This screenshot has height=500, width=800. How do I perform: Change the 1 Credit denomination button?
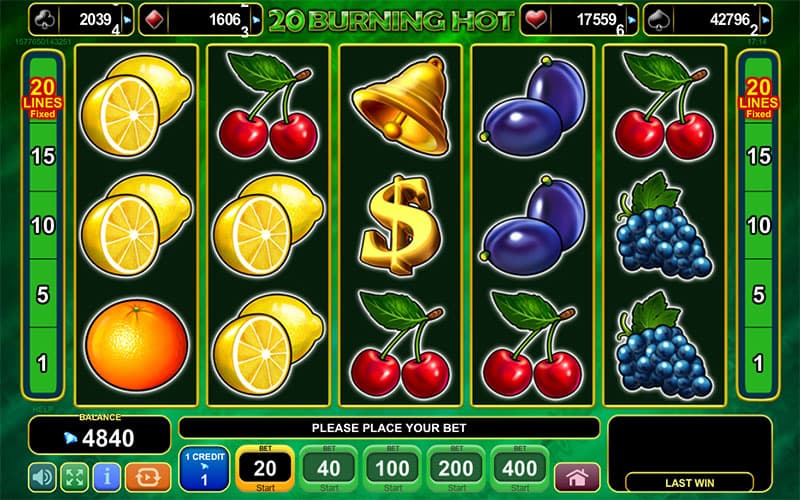point(204,468)
